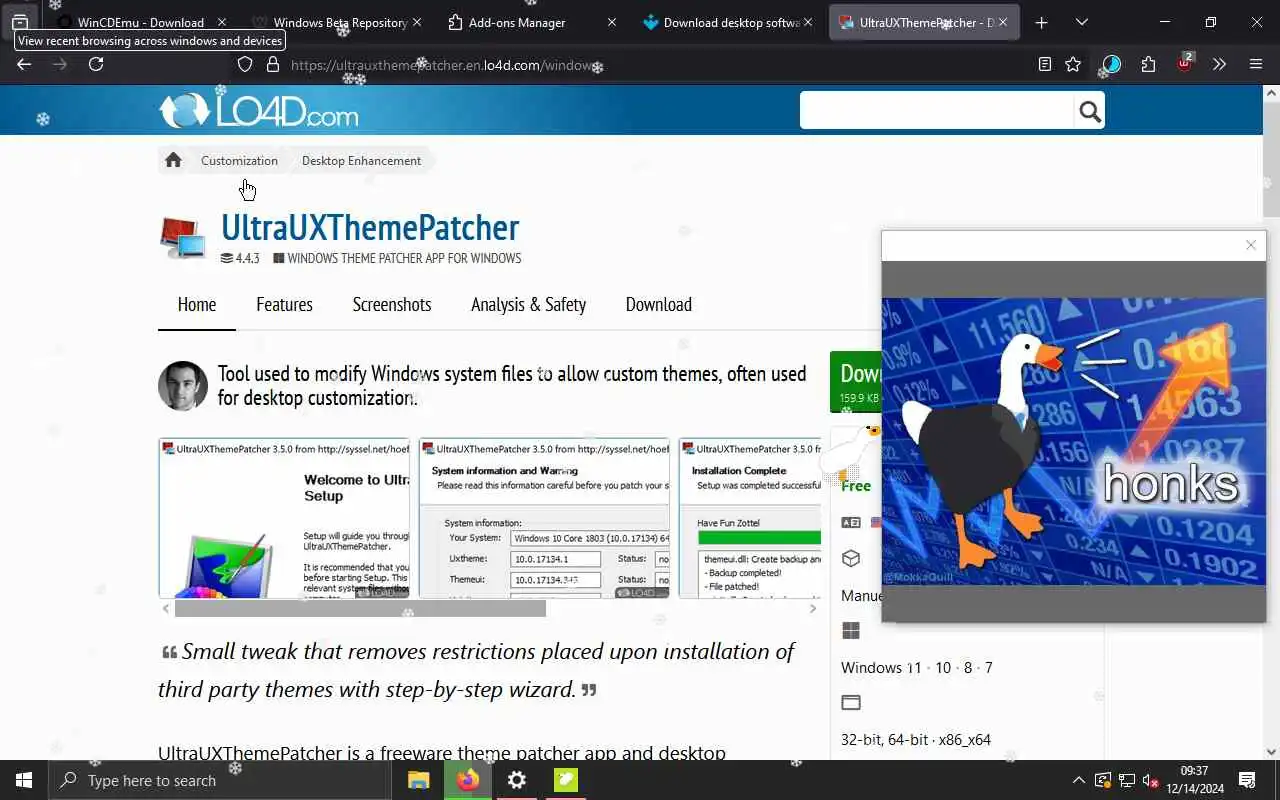Open the Firefox application menu

coord(1256,64)
